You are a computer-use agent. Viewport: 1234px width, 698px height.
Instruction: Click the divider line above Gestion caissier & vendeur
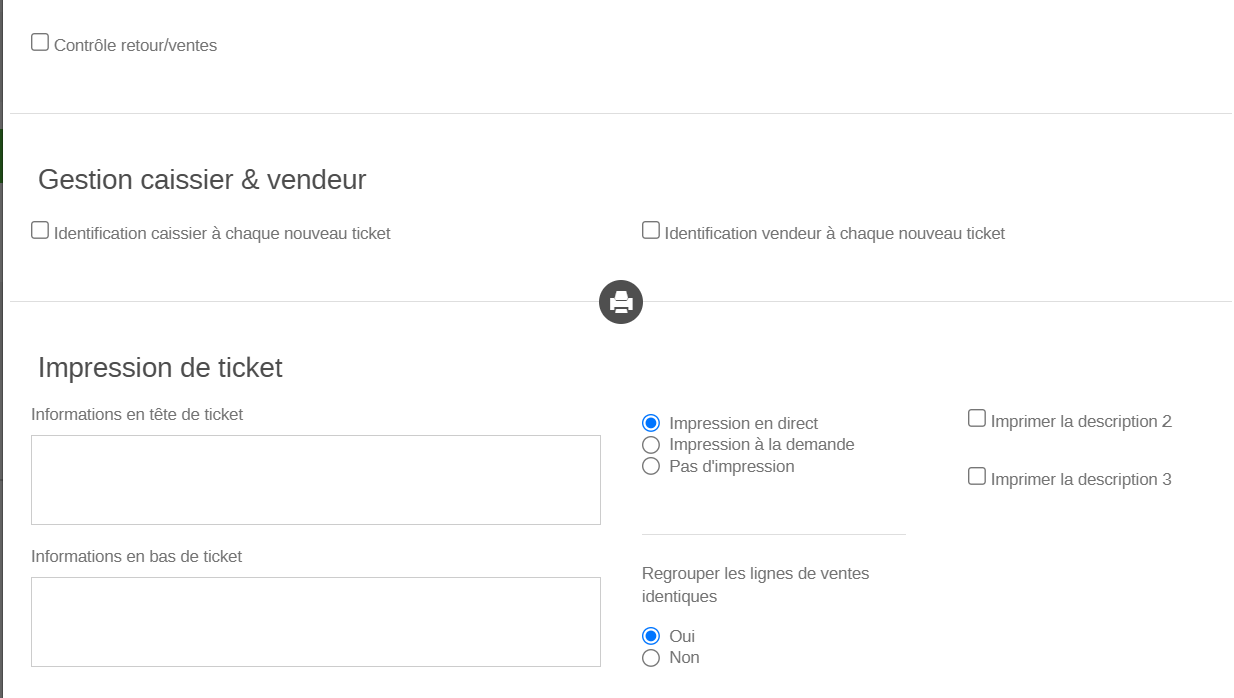(x=620, y=114)
